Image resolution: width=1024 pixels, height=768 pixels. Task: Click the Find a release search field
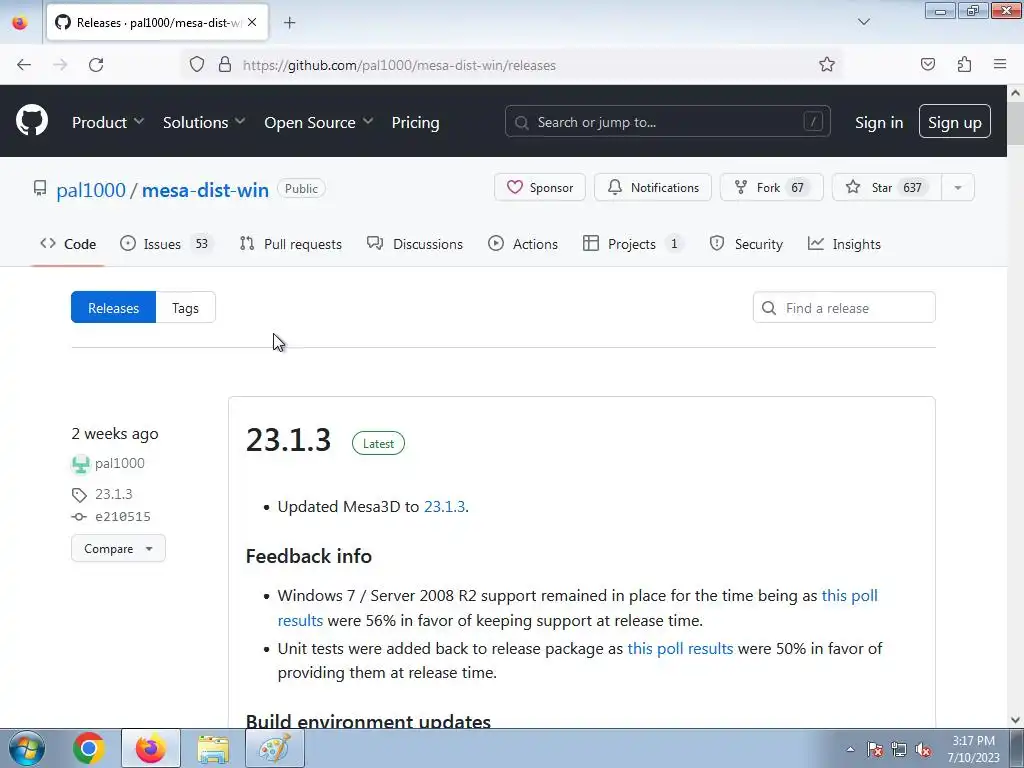844,308
